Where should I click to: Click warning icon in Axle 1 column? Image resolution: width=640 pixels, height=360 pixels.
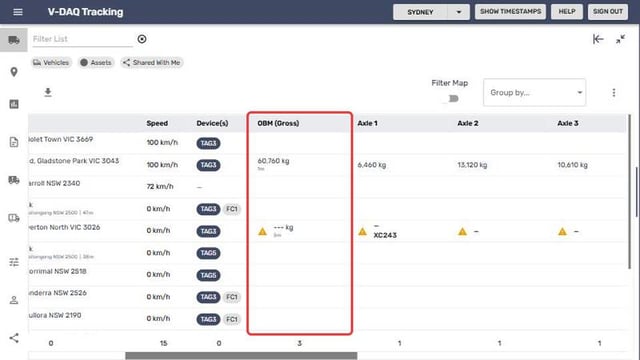[x=362, y=232]
